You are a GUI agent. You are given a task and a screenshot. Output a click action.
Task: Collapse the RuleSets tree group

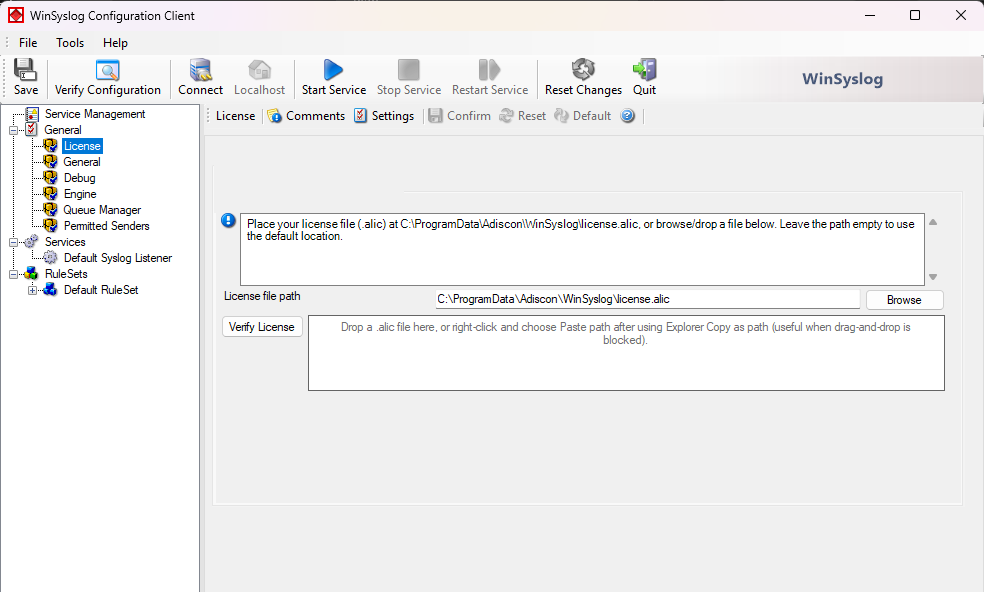click(13, 274)
